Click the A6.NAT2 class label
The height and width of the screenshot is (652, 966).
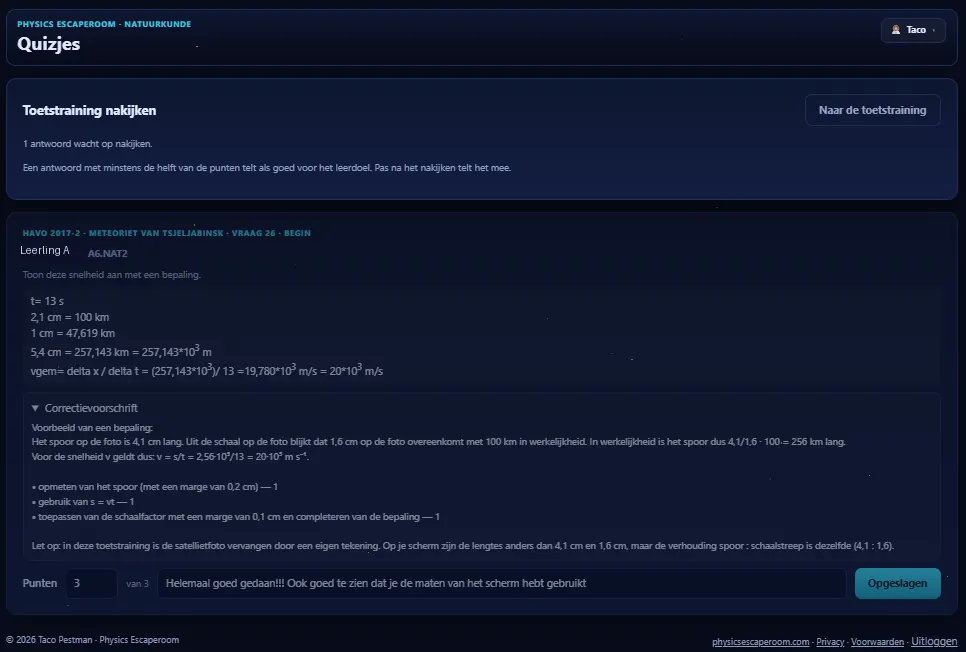107,253
